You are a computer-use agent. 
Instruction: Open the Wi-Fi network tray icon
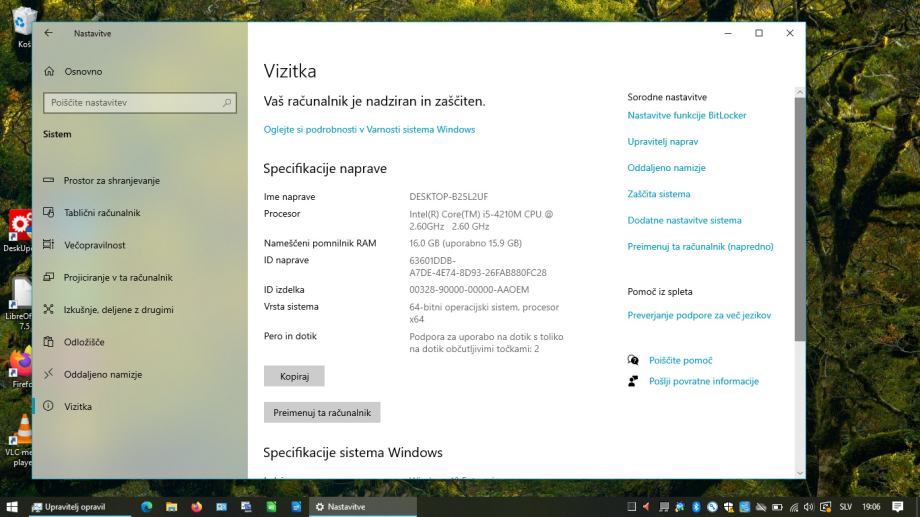794,506
